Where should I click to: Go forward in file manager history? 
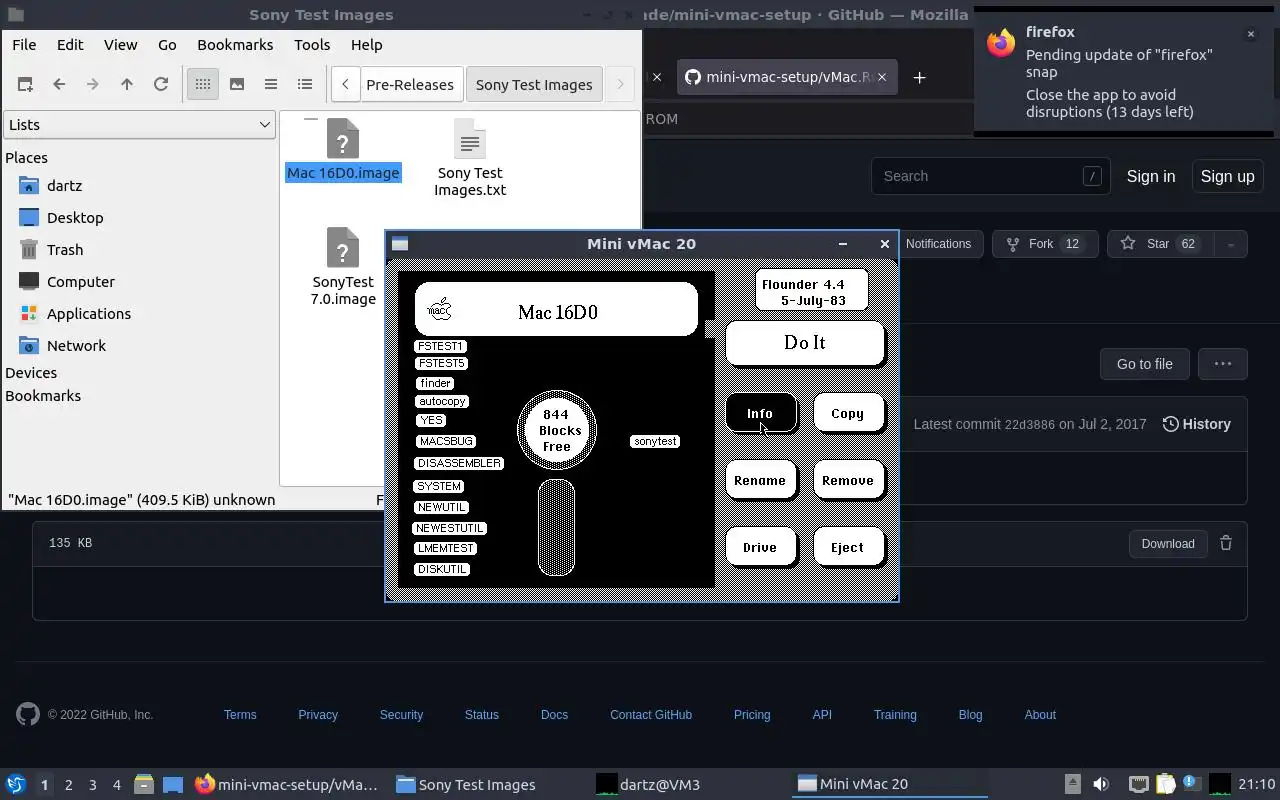(93, 85)
